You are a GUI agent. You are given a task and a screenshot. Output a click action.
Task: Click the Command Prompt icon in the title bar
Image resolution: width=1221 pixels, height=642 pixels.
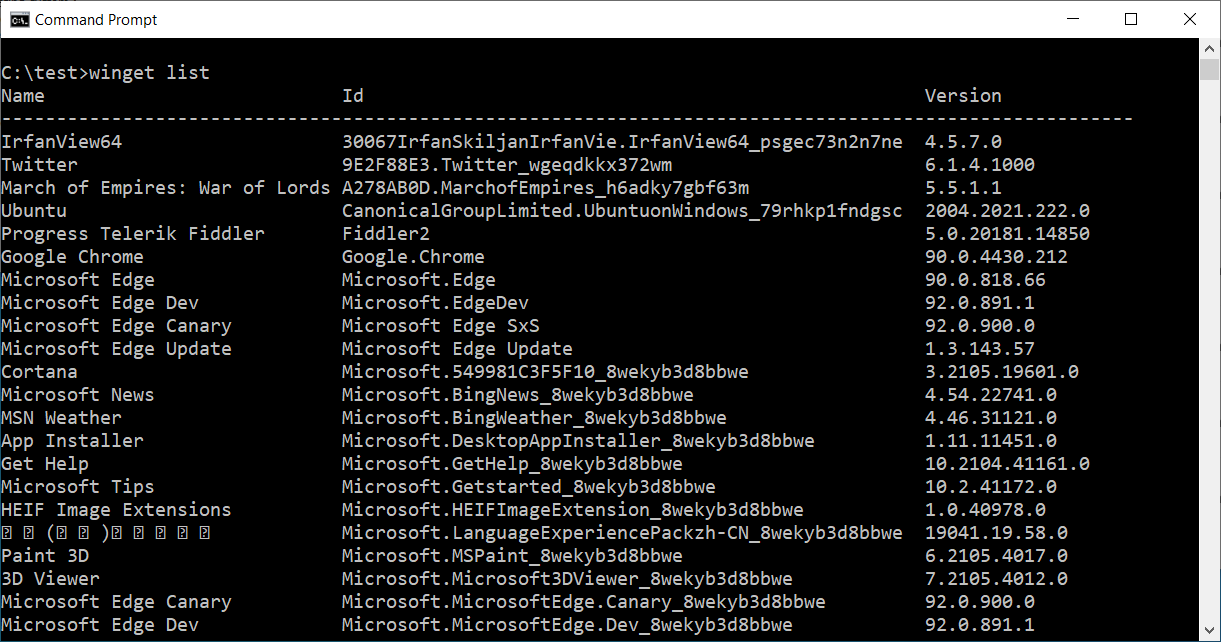point(20,18)
